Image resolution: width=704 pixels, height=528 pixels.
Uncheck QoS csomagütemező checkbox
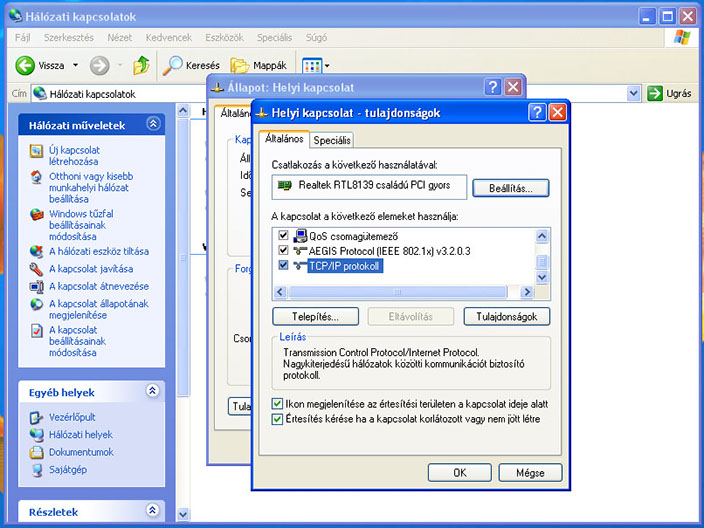pyautogui.click(x=283, y=235)
